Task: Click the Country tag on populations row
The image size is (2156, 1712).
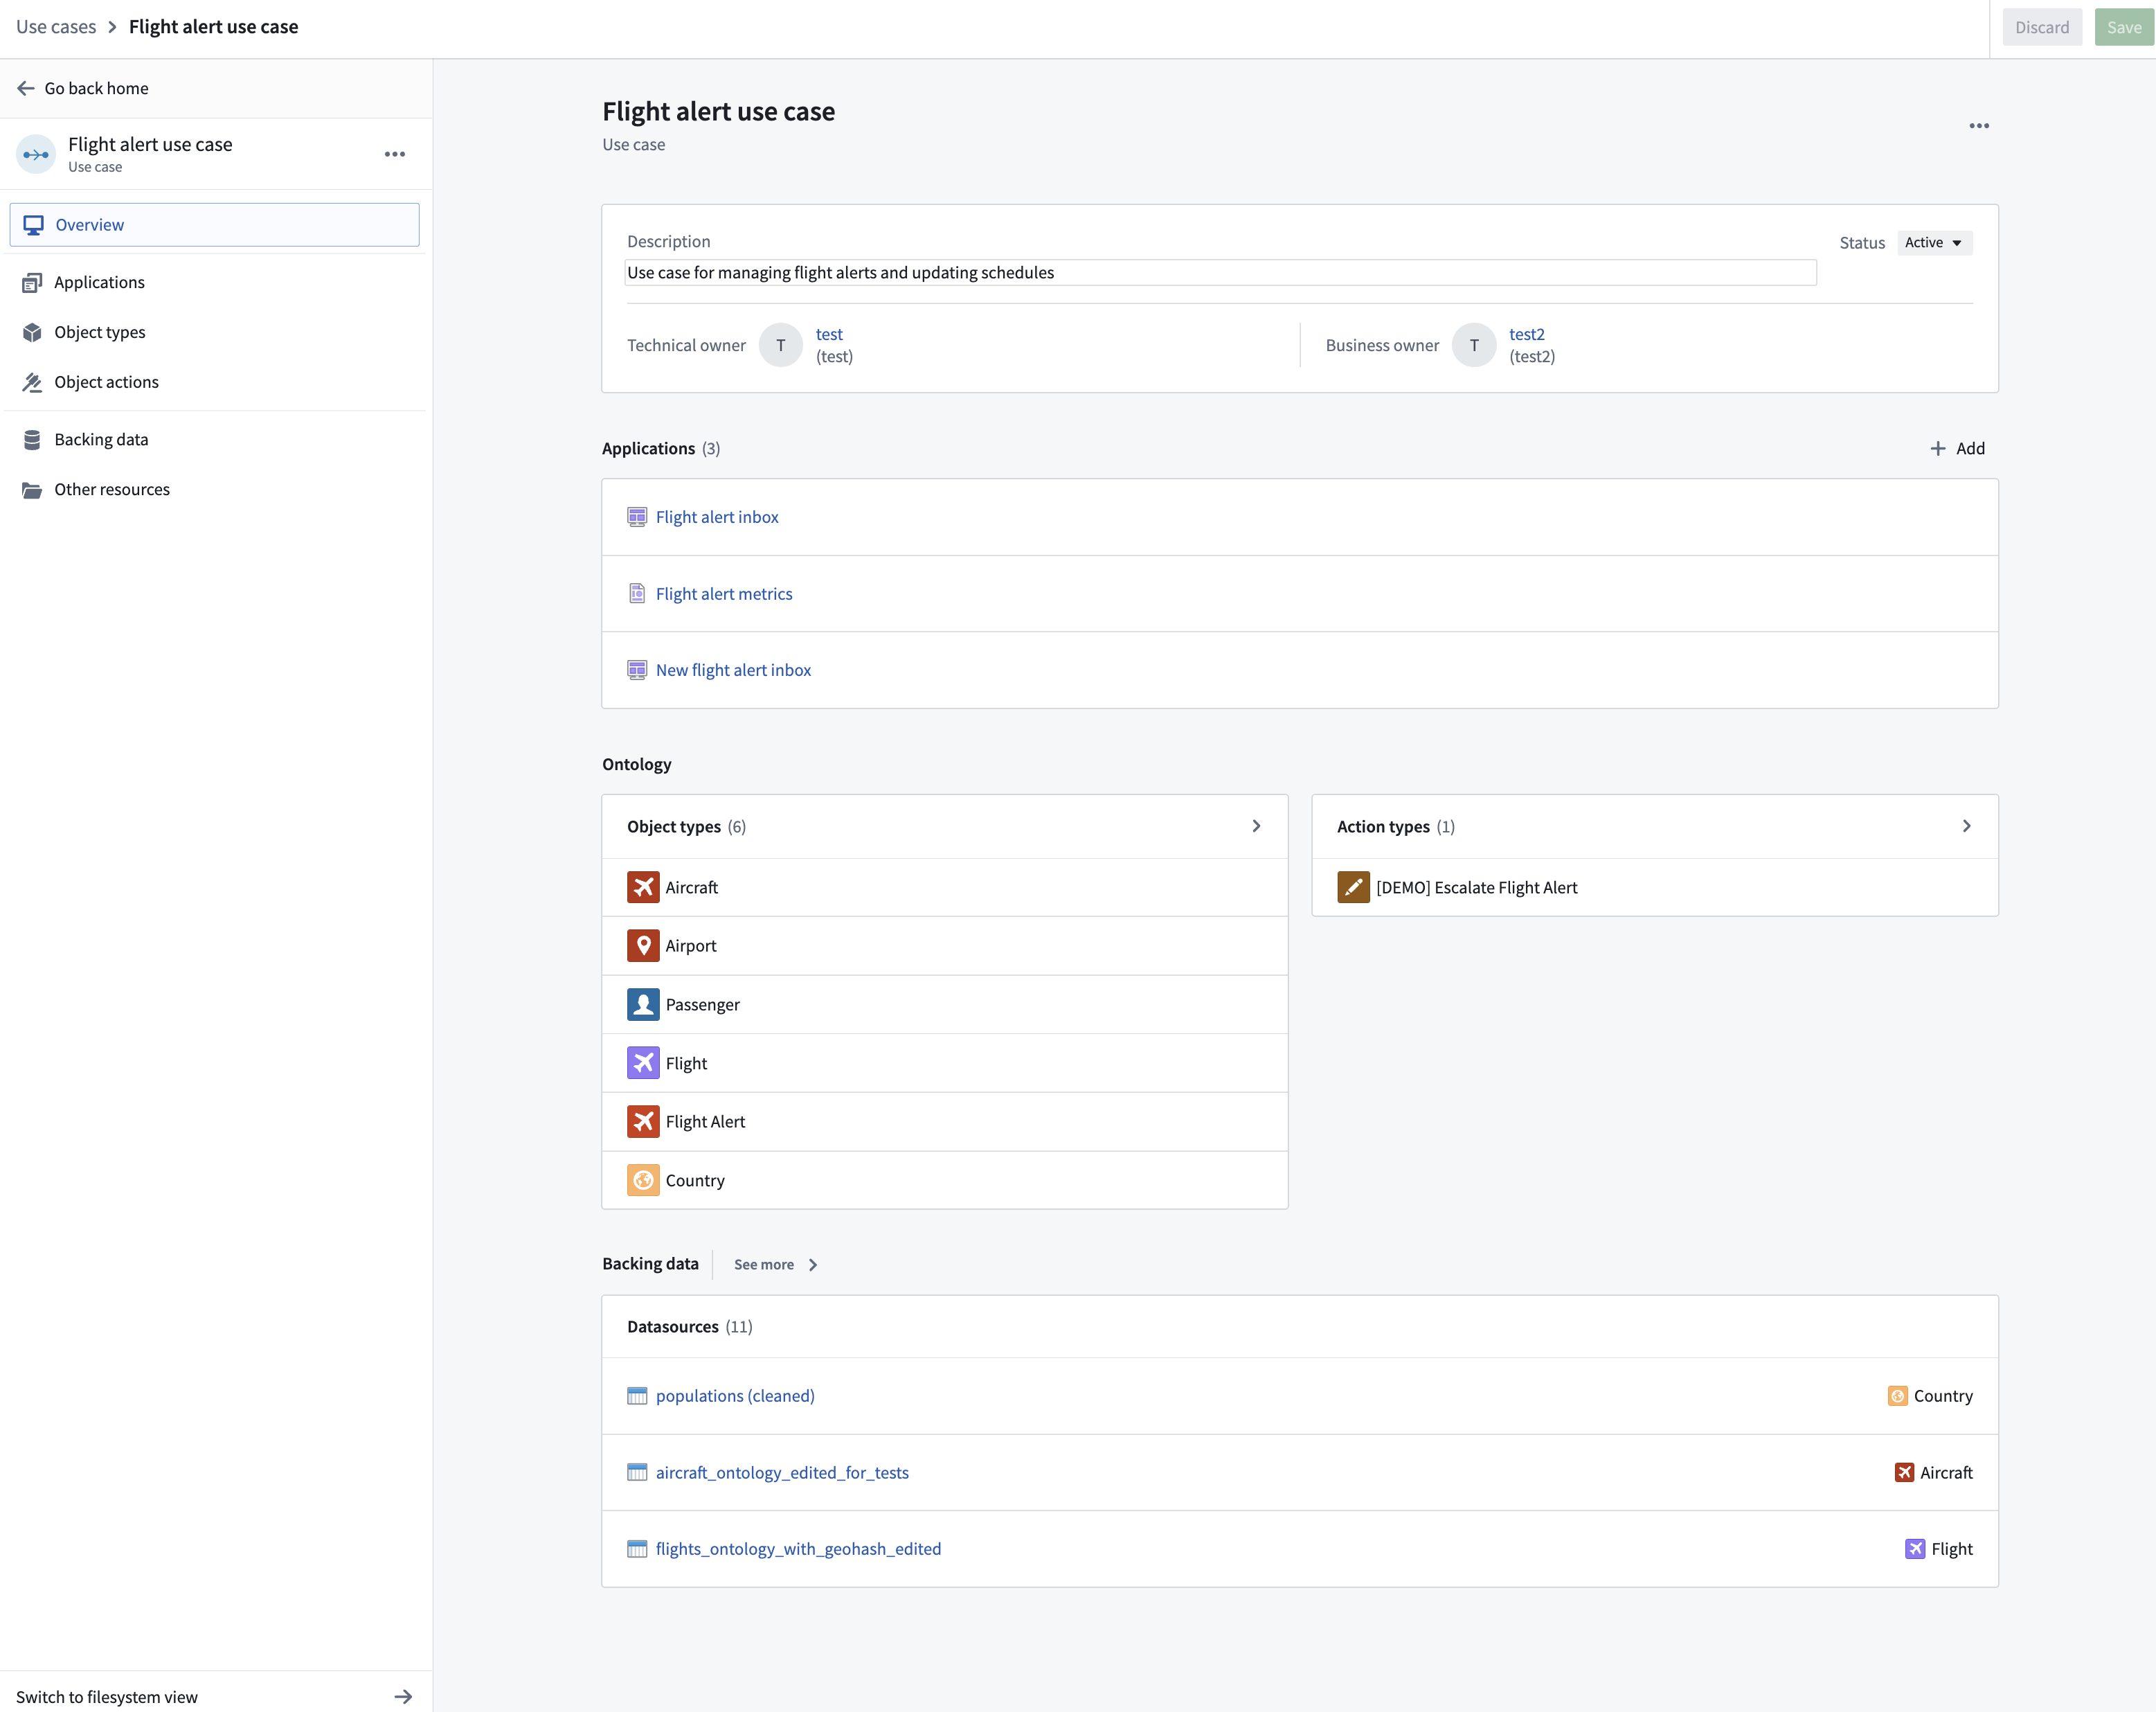Action: 1930,1396
